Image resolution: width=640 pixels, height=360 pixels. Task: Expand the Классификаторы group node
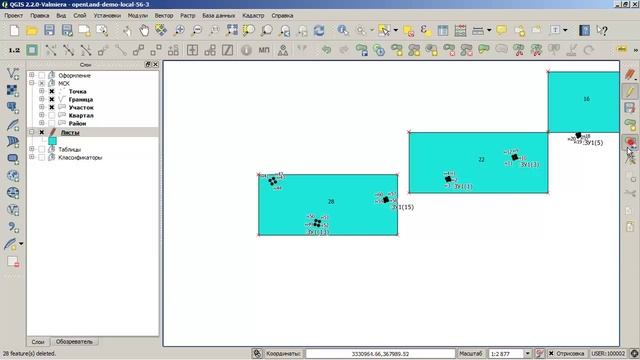click(x=31, y=157)
